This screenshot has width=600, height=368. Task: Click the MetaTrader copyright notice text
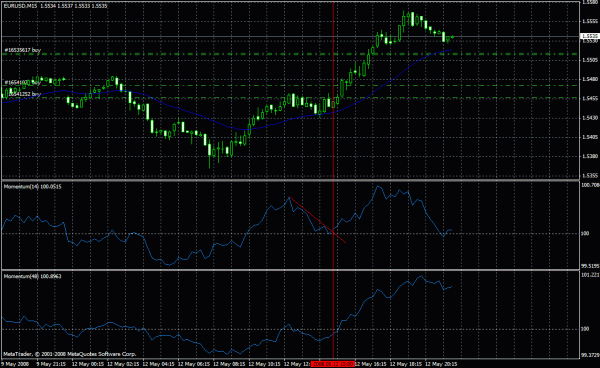(70, 354)
